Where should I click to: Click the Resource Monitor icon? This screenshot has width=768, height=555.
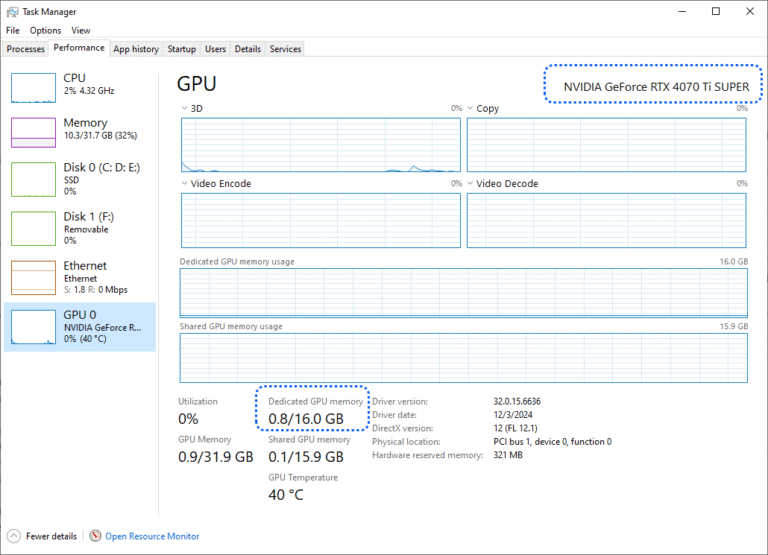(95, 536)
